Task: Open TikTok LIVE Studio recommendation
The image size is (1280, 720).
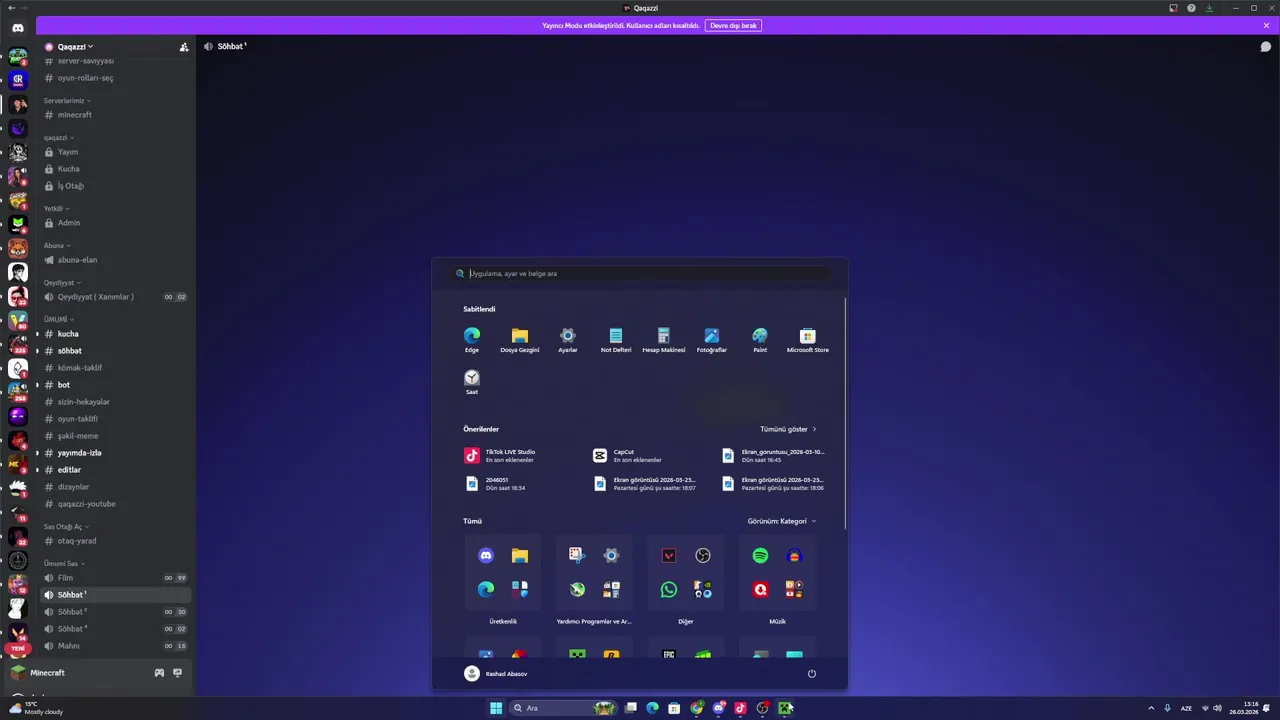Action: (x=500, y=455)
